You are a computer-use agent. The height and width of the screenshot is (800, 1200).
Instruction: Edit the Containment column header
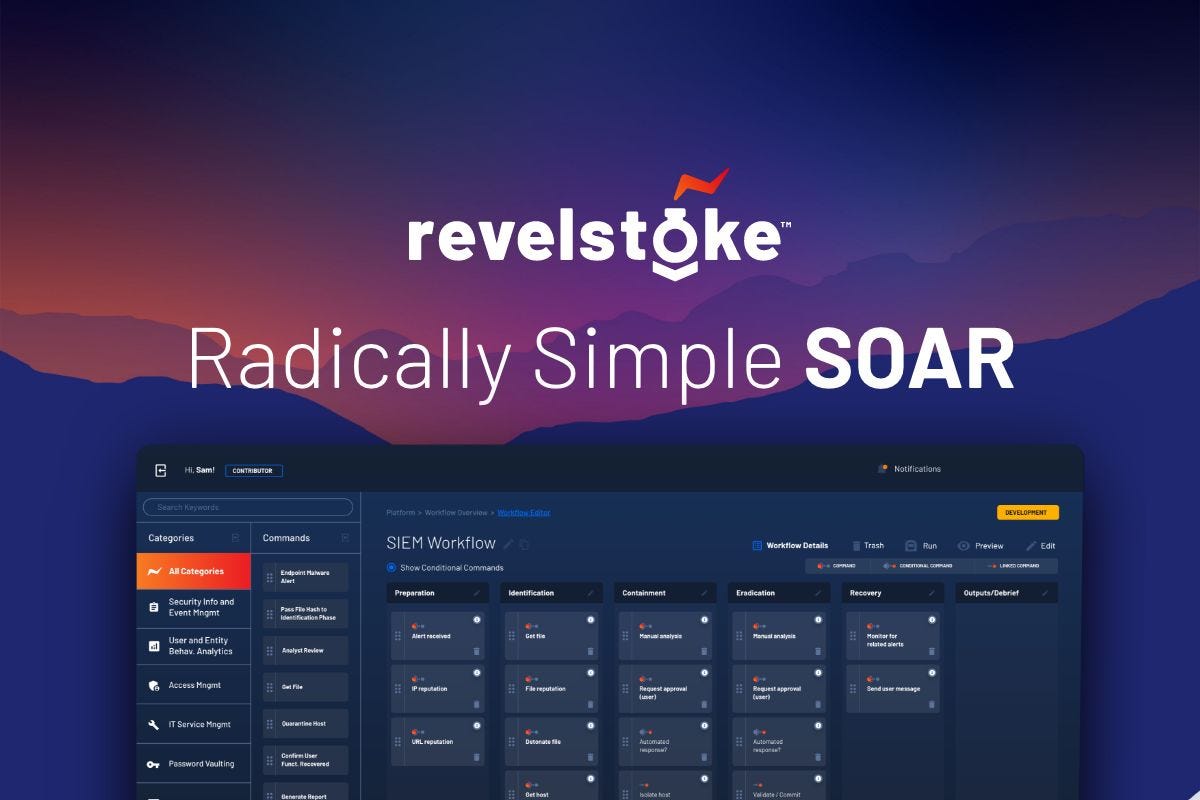click(705, 593)
